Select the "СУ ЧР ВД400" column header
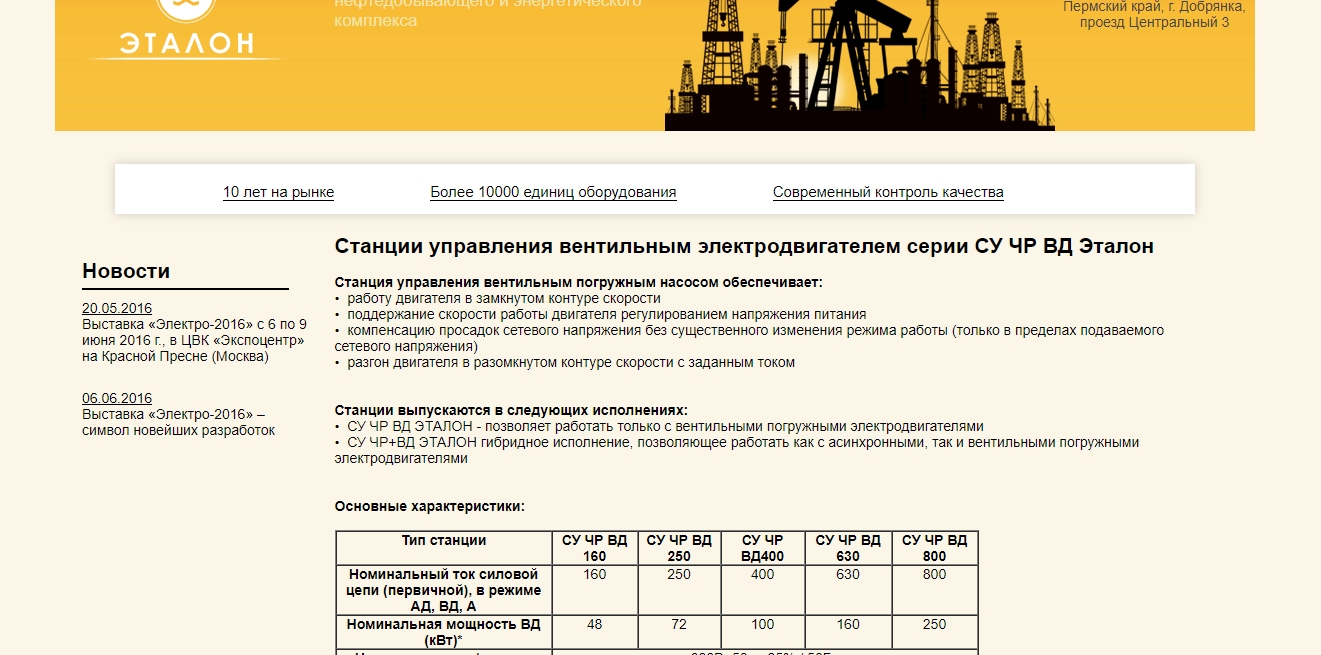Image resolution: width=1321 pixels, height=655 pixels. 763,548
